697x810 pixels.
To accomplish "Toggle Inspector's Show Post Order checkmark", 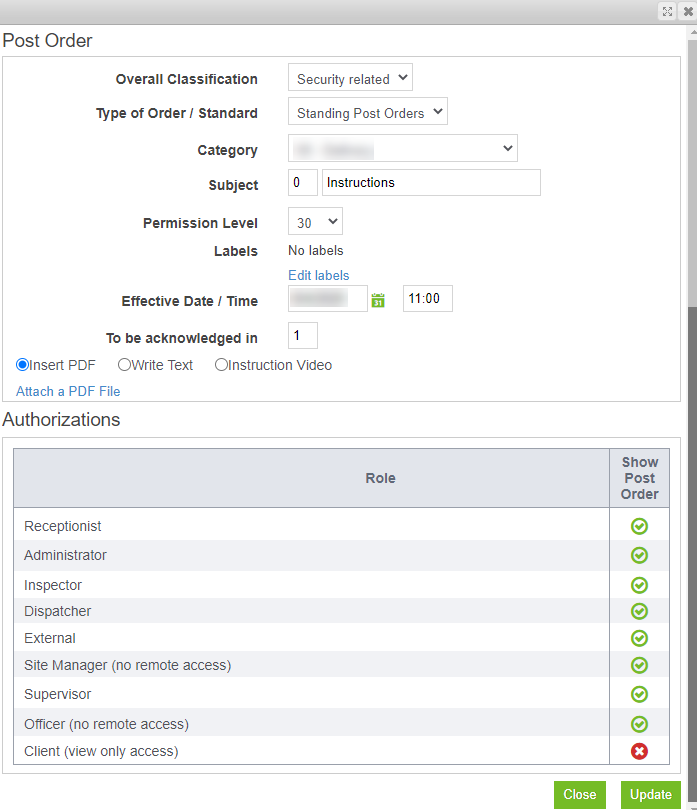I will coord(639,584).
